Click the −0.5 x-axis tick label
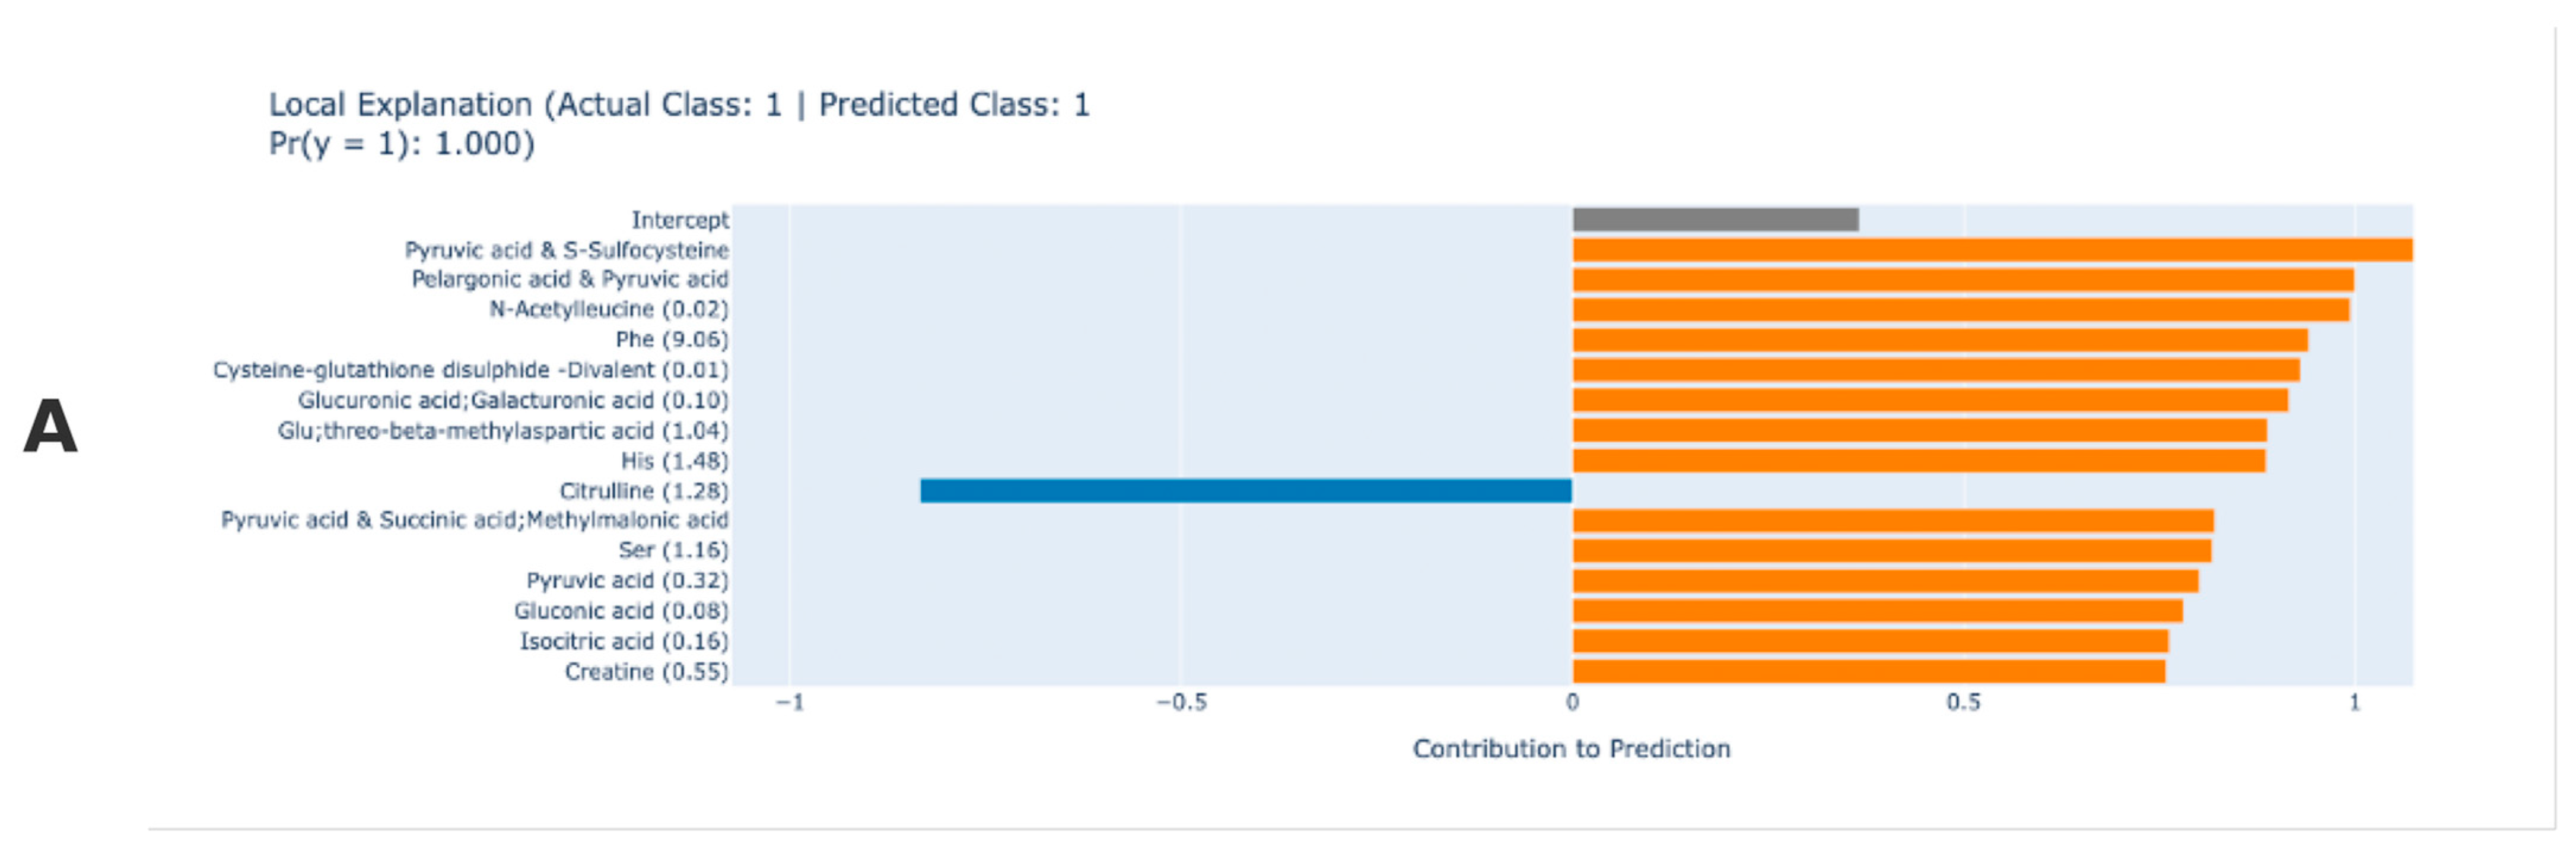The height and width of the screenshot is (850, 2576). pyautogui.click(x=1181, y=703)
